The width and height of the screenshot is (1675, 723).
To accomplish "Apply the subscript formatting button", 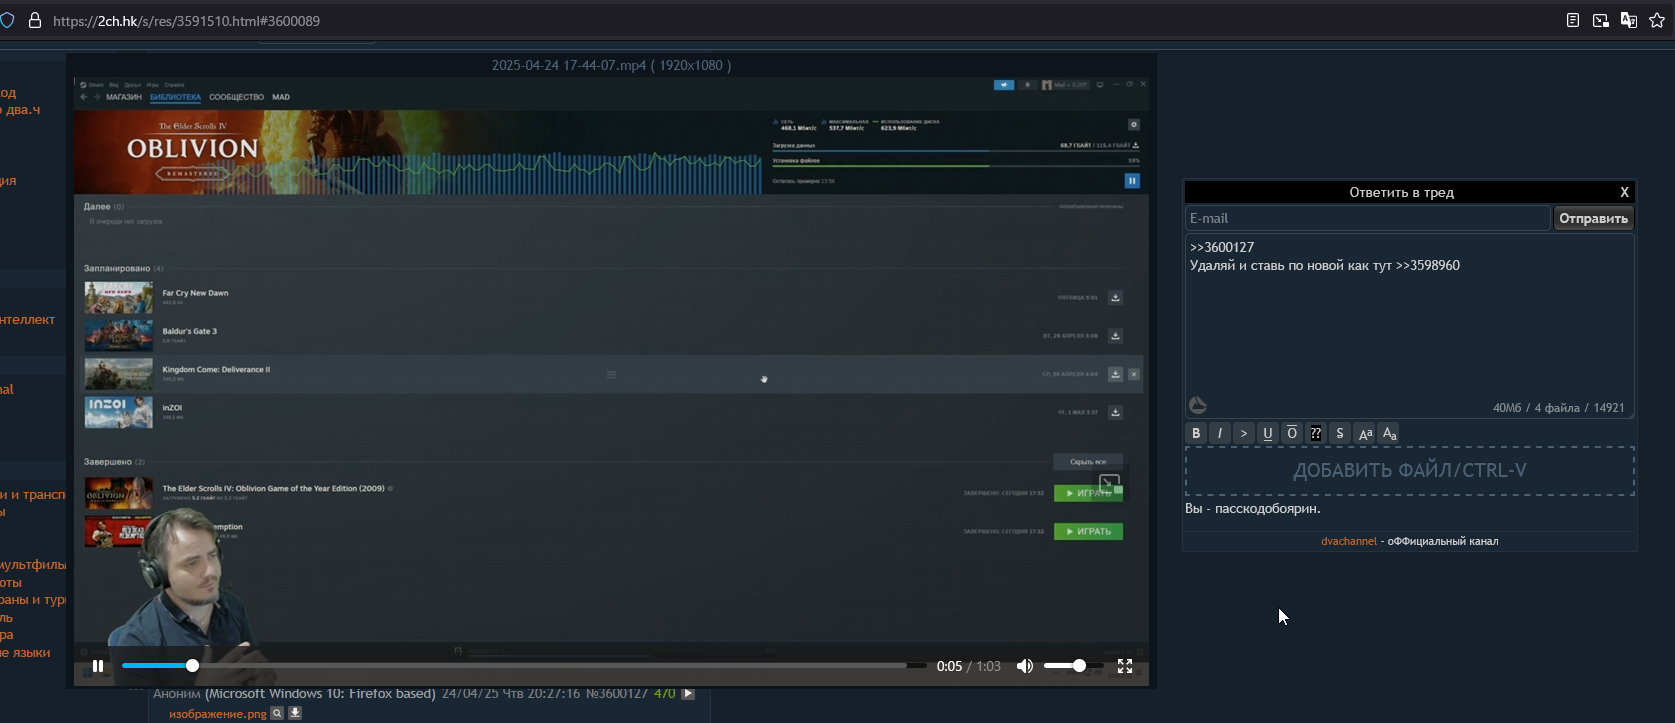I will click(1389, 433).
